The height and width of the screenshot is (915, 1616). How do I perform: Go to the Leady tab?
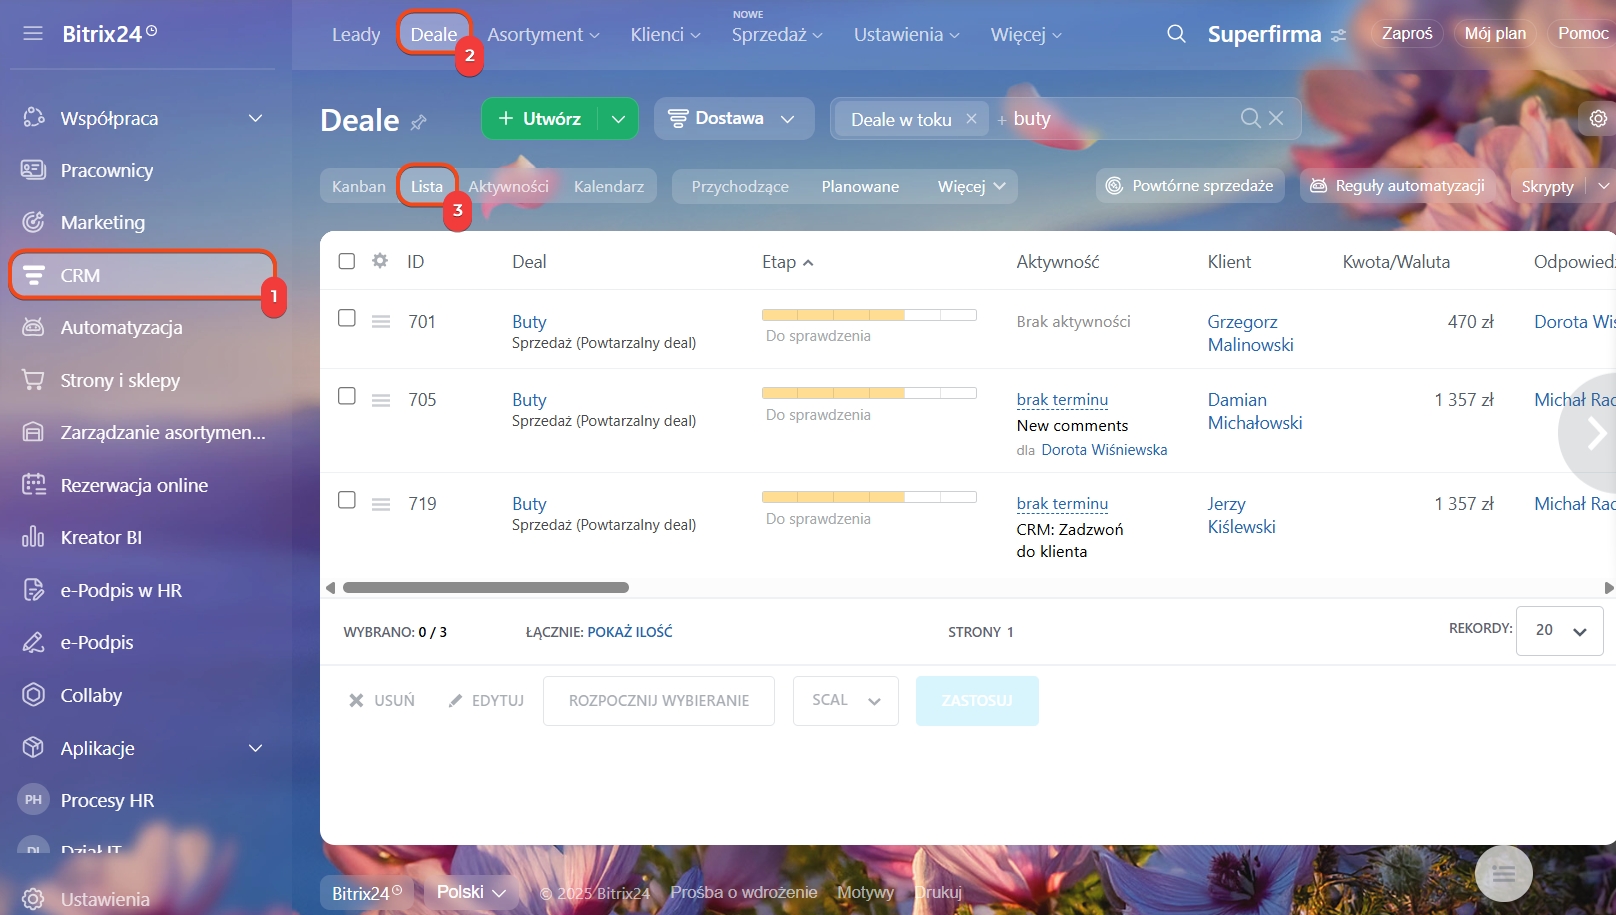[x=356, y=35]
